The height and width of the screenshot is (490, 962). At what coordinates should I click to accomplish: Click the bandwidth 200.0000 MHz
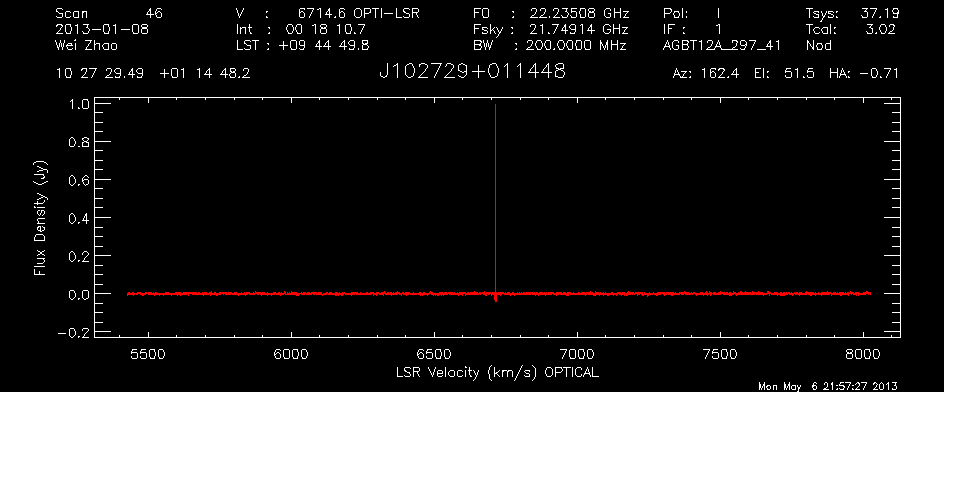tap(576, 45)
